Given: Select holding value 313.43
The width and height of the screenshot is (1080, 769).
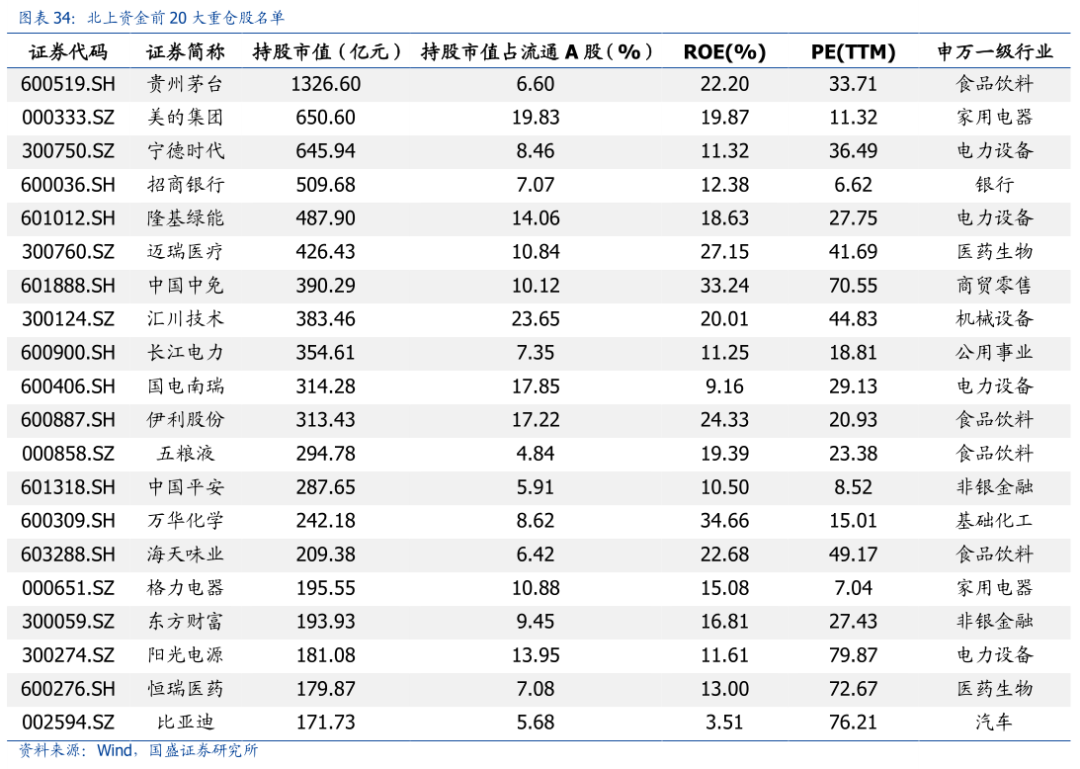Looking at the screenshot, I should (326, 420).
